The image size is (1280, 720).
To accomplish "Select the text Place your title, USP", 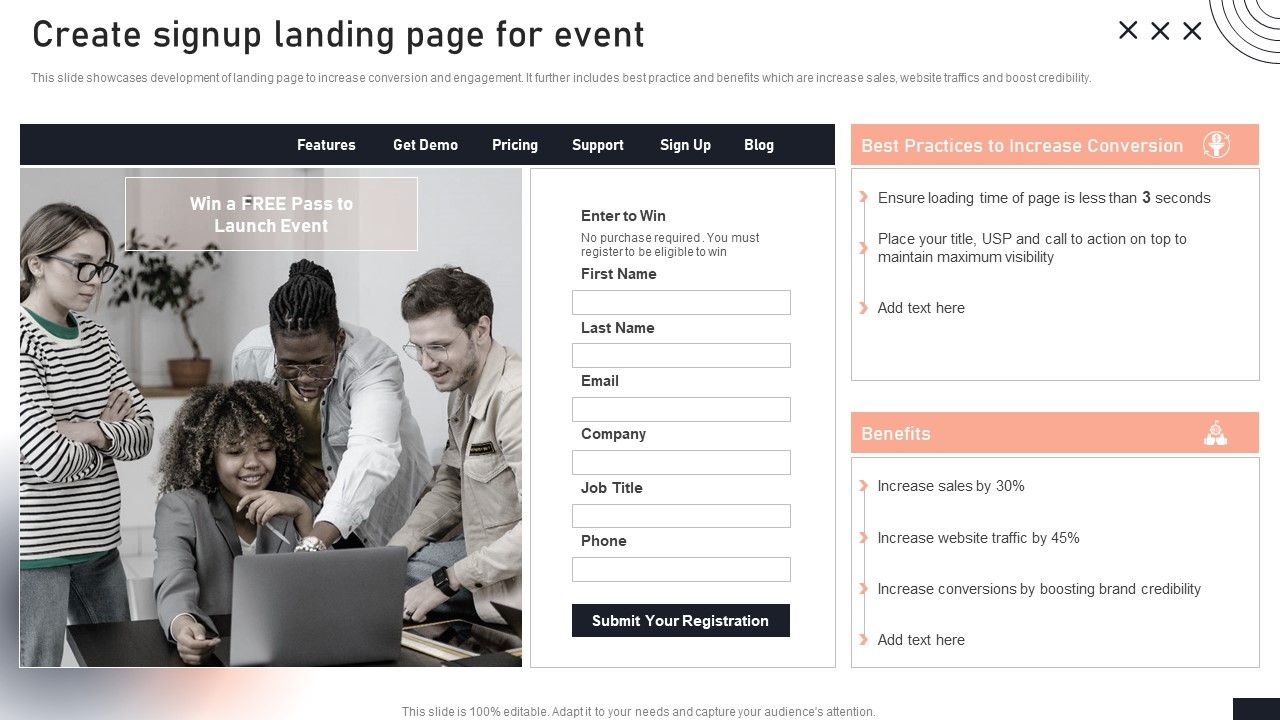I will coord(1032,248).
